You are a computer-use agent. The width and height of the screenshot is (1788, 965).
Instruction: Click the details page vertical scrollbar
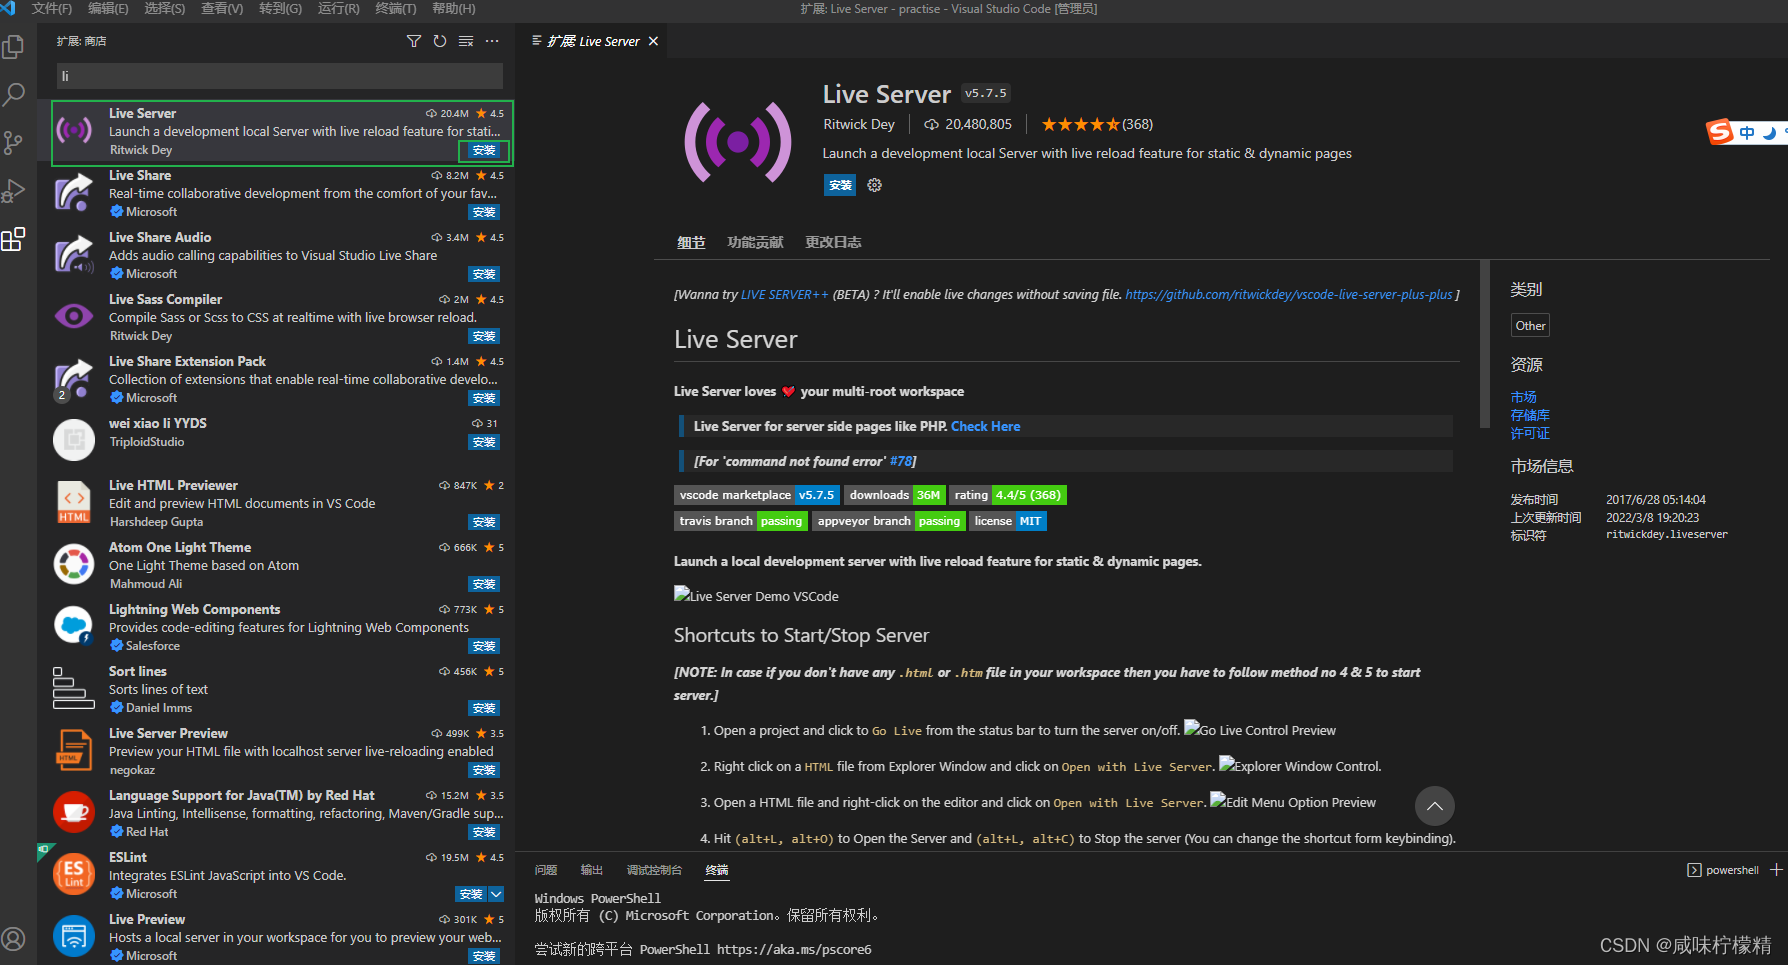pos(1484,344)
